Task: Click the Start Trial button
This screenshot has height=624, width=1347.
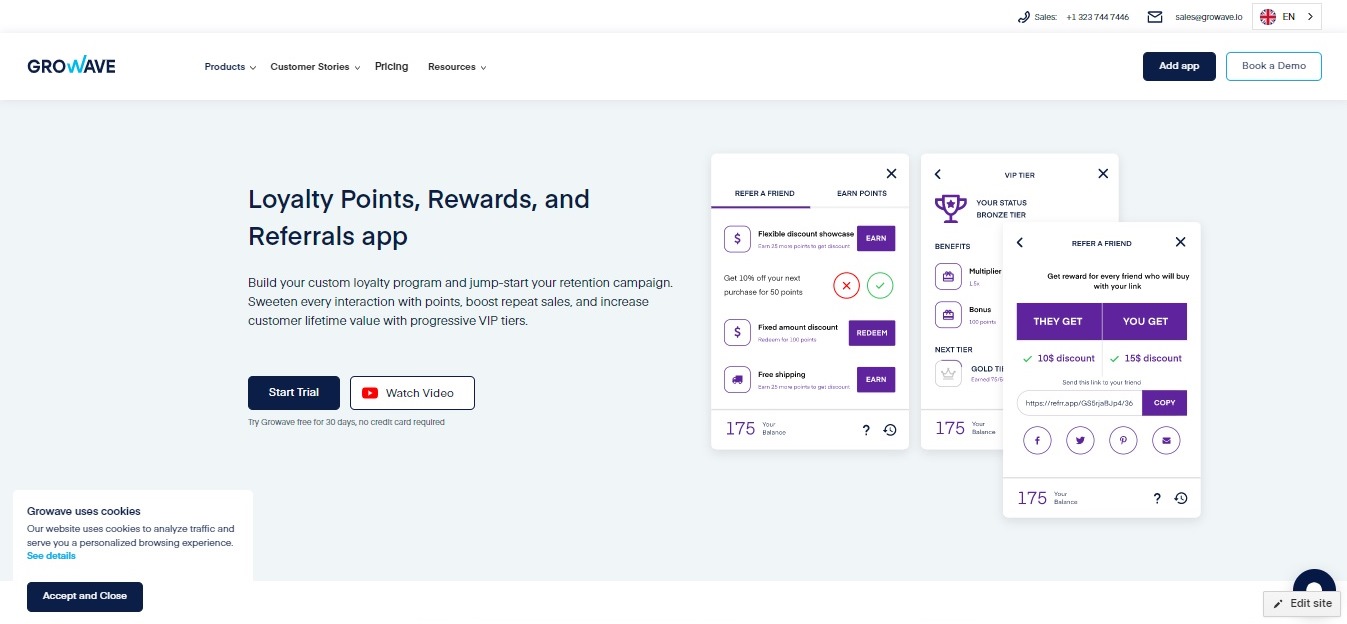Action: click(x=294, y=393)
